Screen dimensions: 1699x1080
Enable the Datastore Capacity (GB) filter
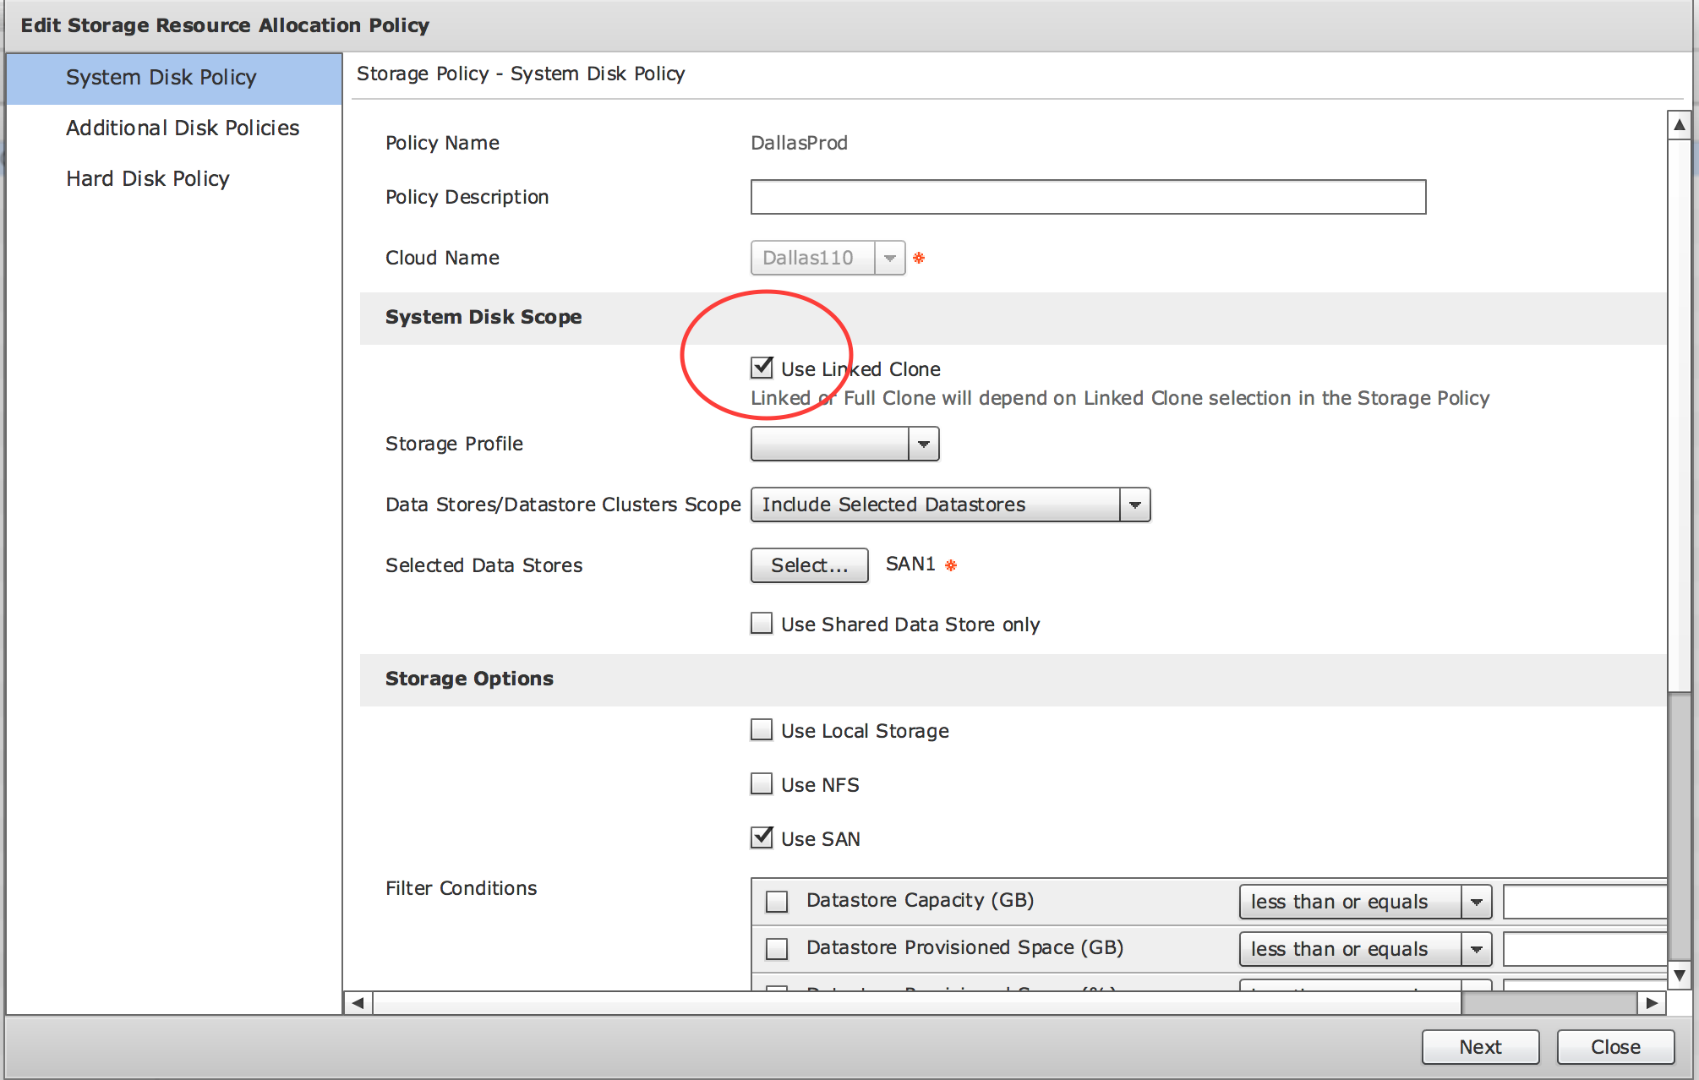pos(777,902)
